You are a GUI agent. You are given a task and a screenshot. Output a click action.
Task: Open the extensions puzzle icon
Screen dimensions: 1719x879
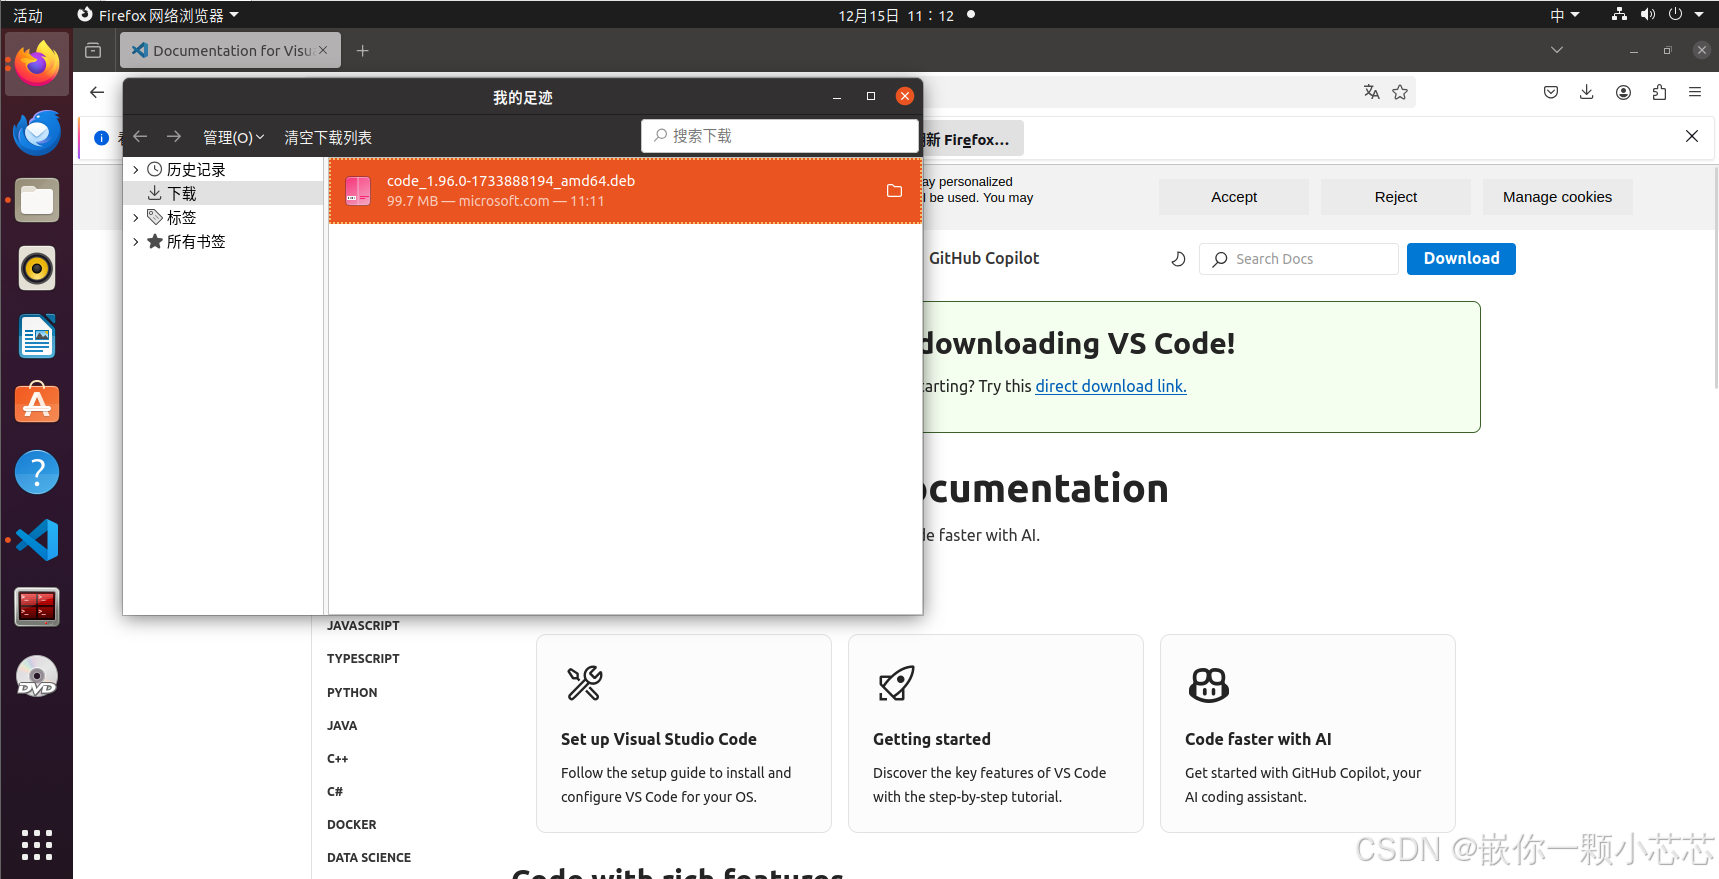tap(1659, 92)
